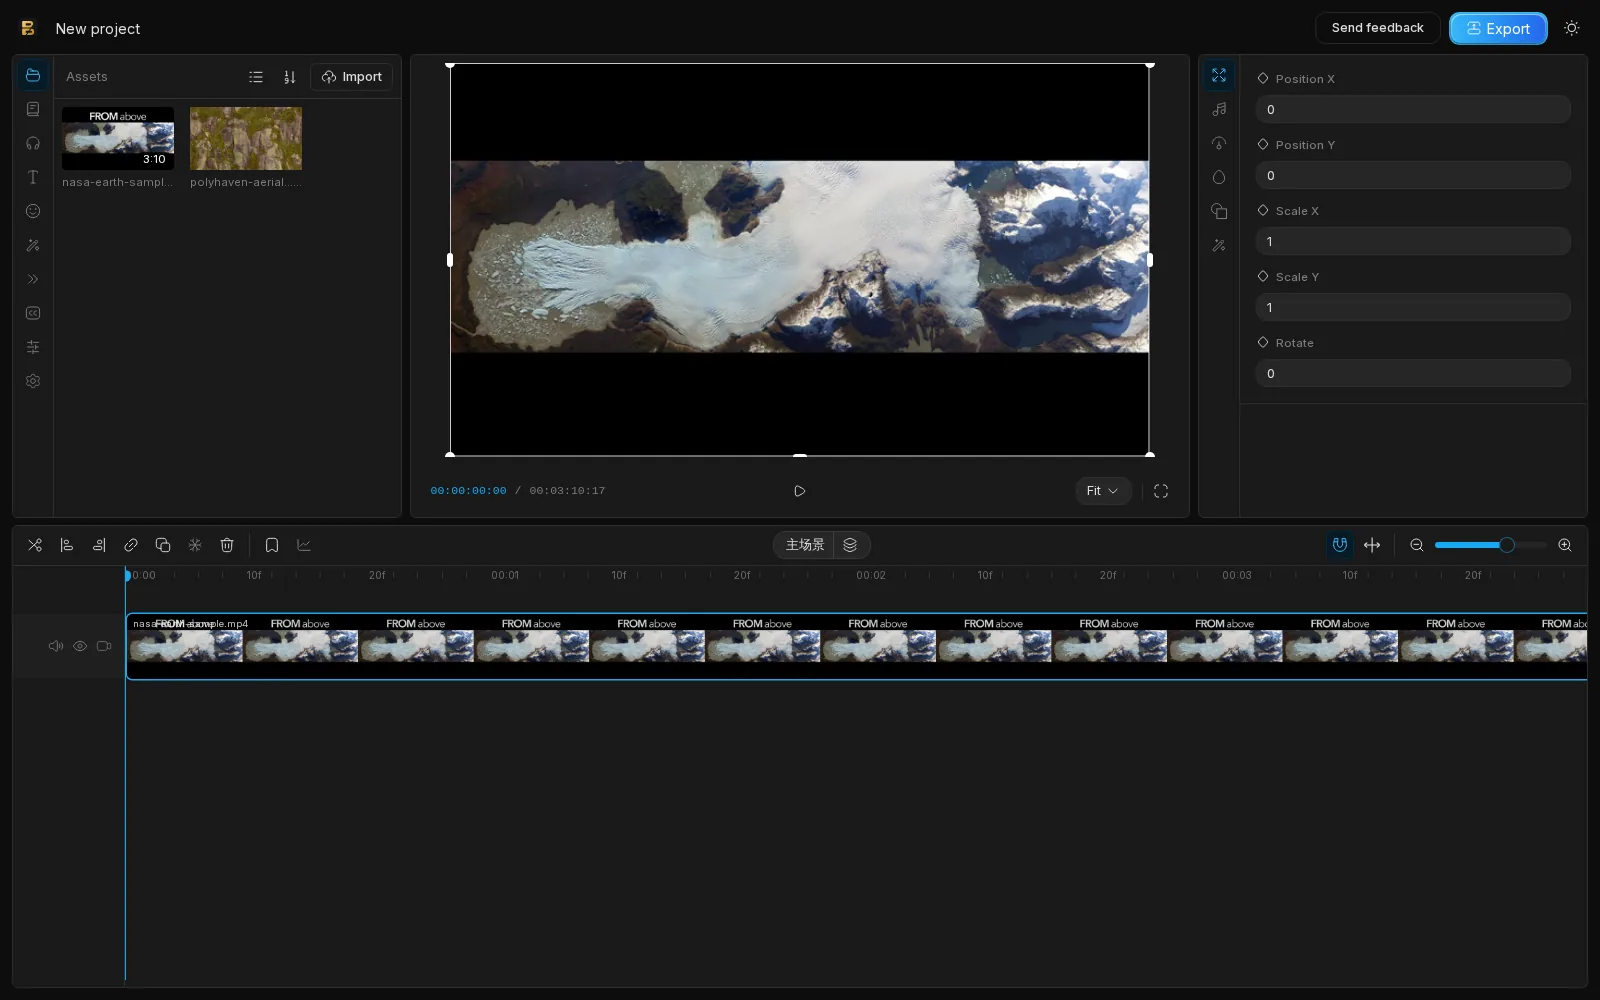1600x1000 pixels.
Task: Click Send feedback button
Action: tap(1377, 28)
